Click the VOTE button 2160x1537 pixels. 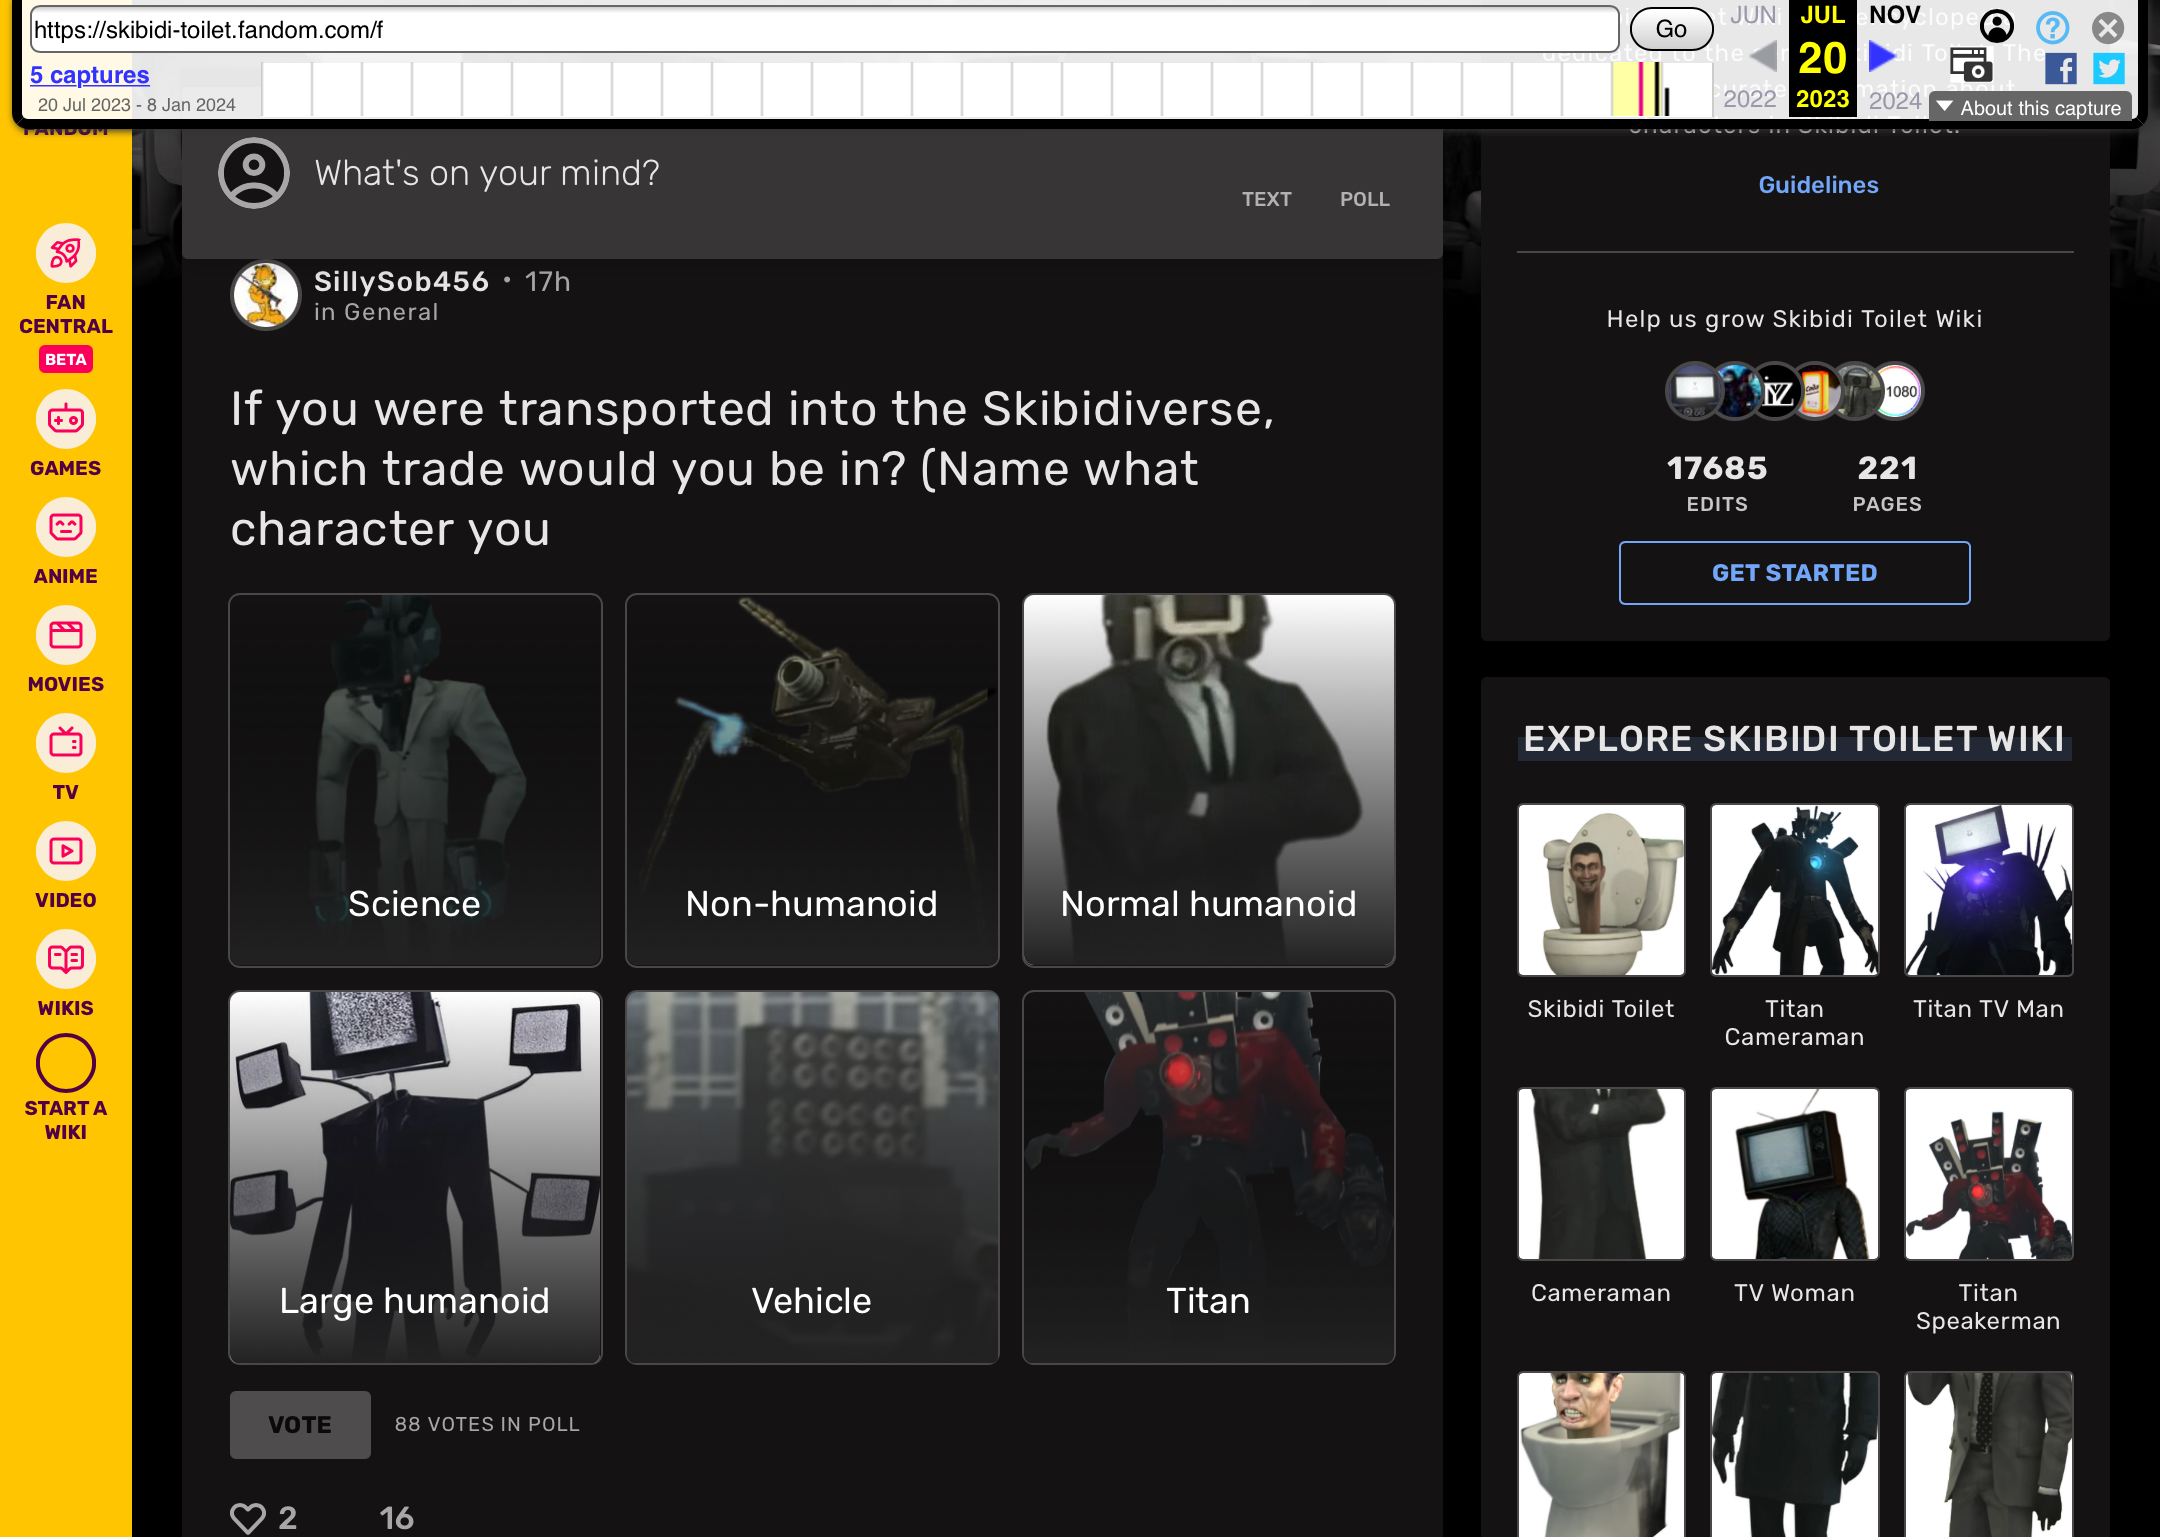pyautogui.click(x=300, y=1424)
